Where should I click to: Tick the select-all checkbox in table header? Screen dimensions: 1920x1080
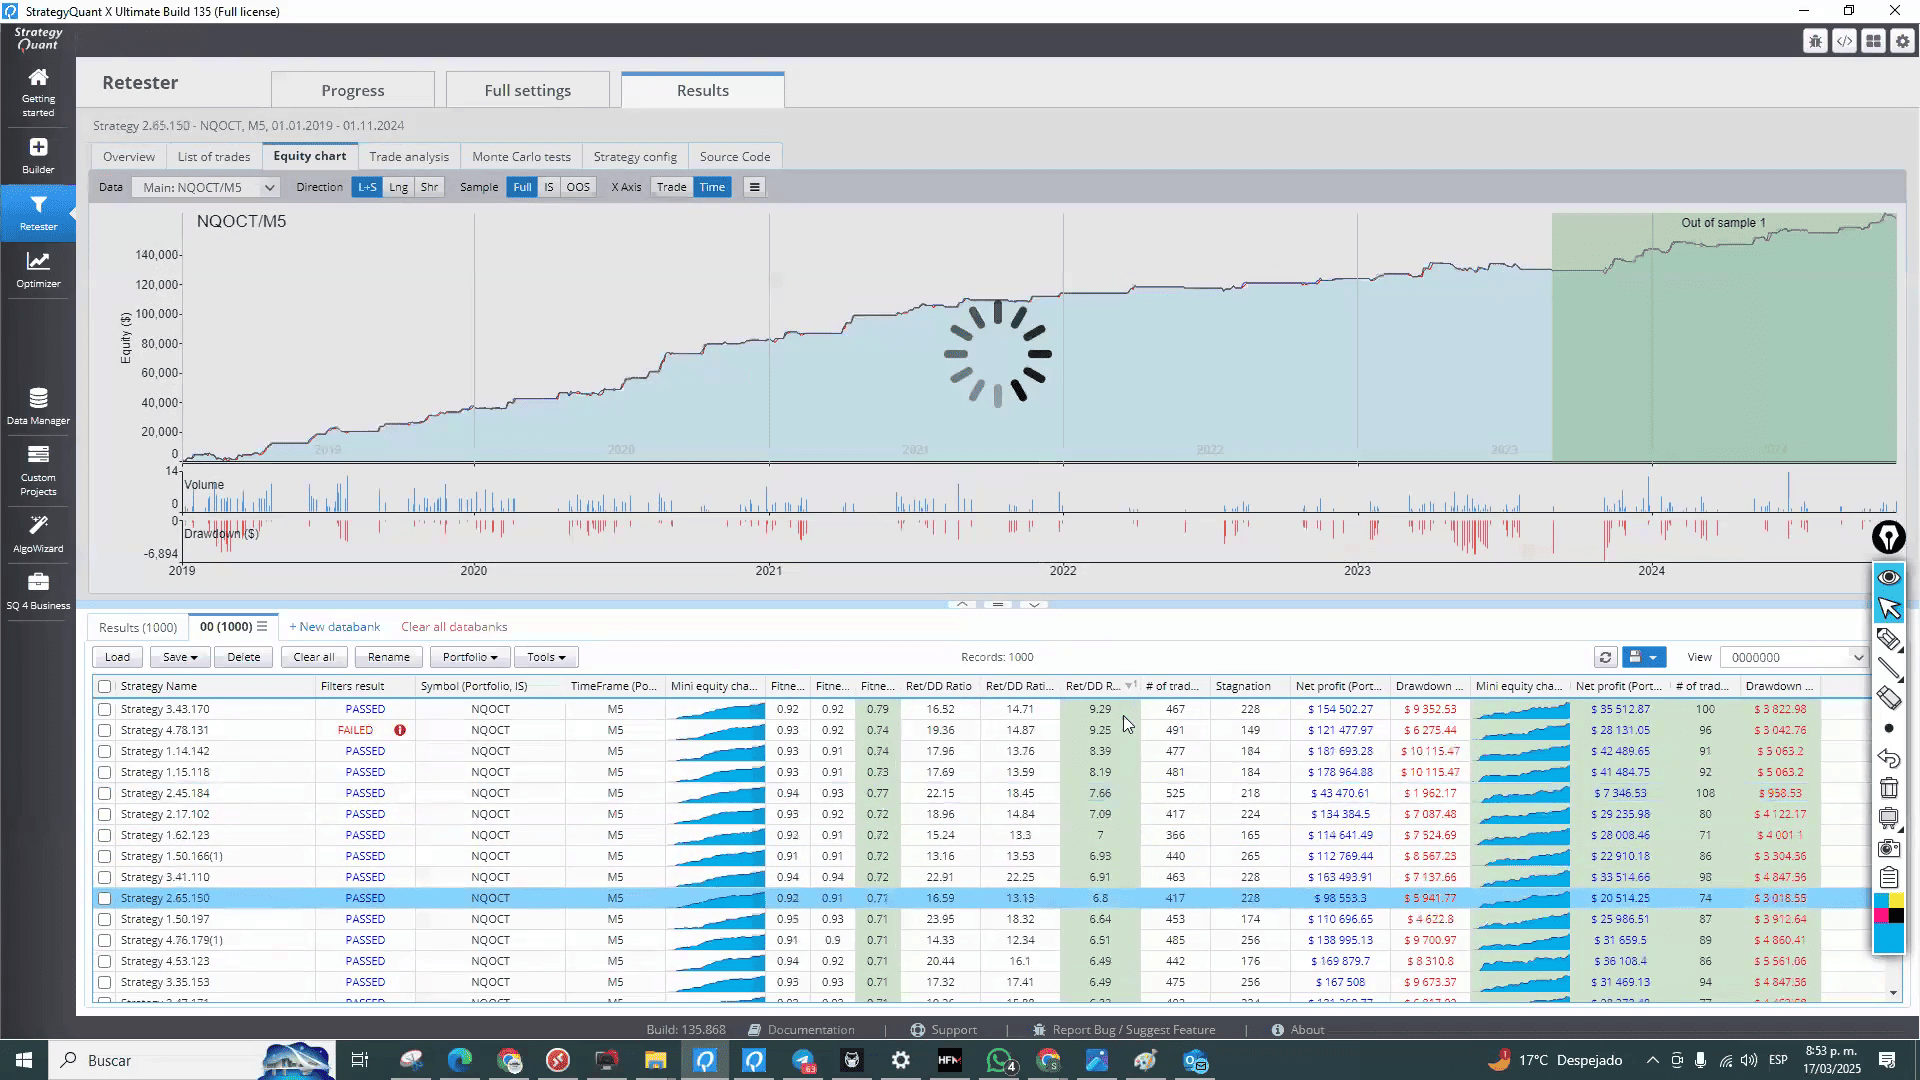tap(105, 686)
